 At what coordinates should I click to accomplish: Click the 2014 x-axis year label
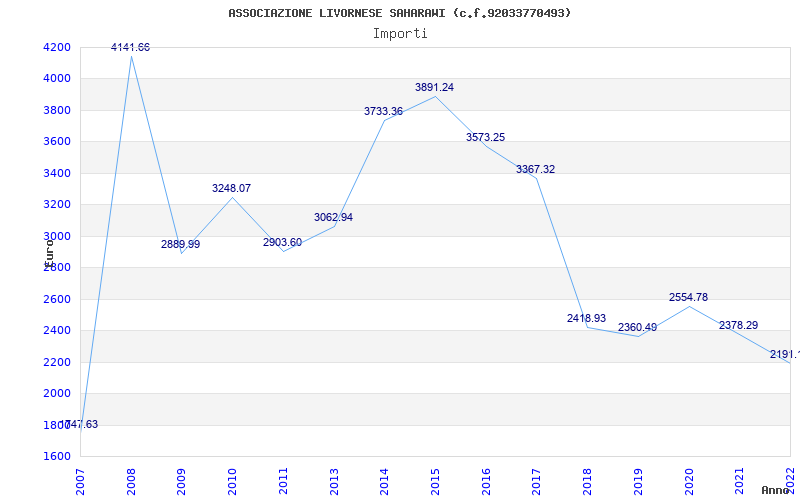384,481
